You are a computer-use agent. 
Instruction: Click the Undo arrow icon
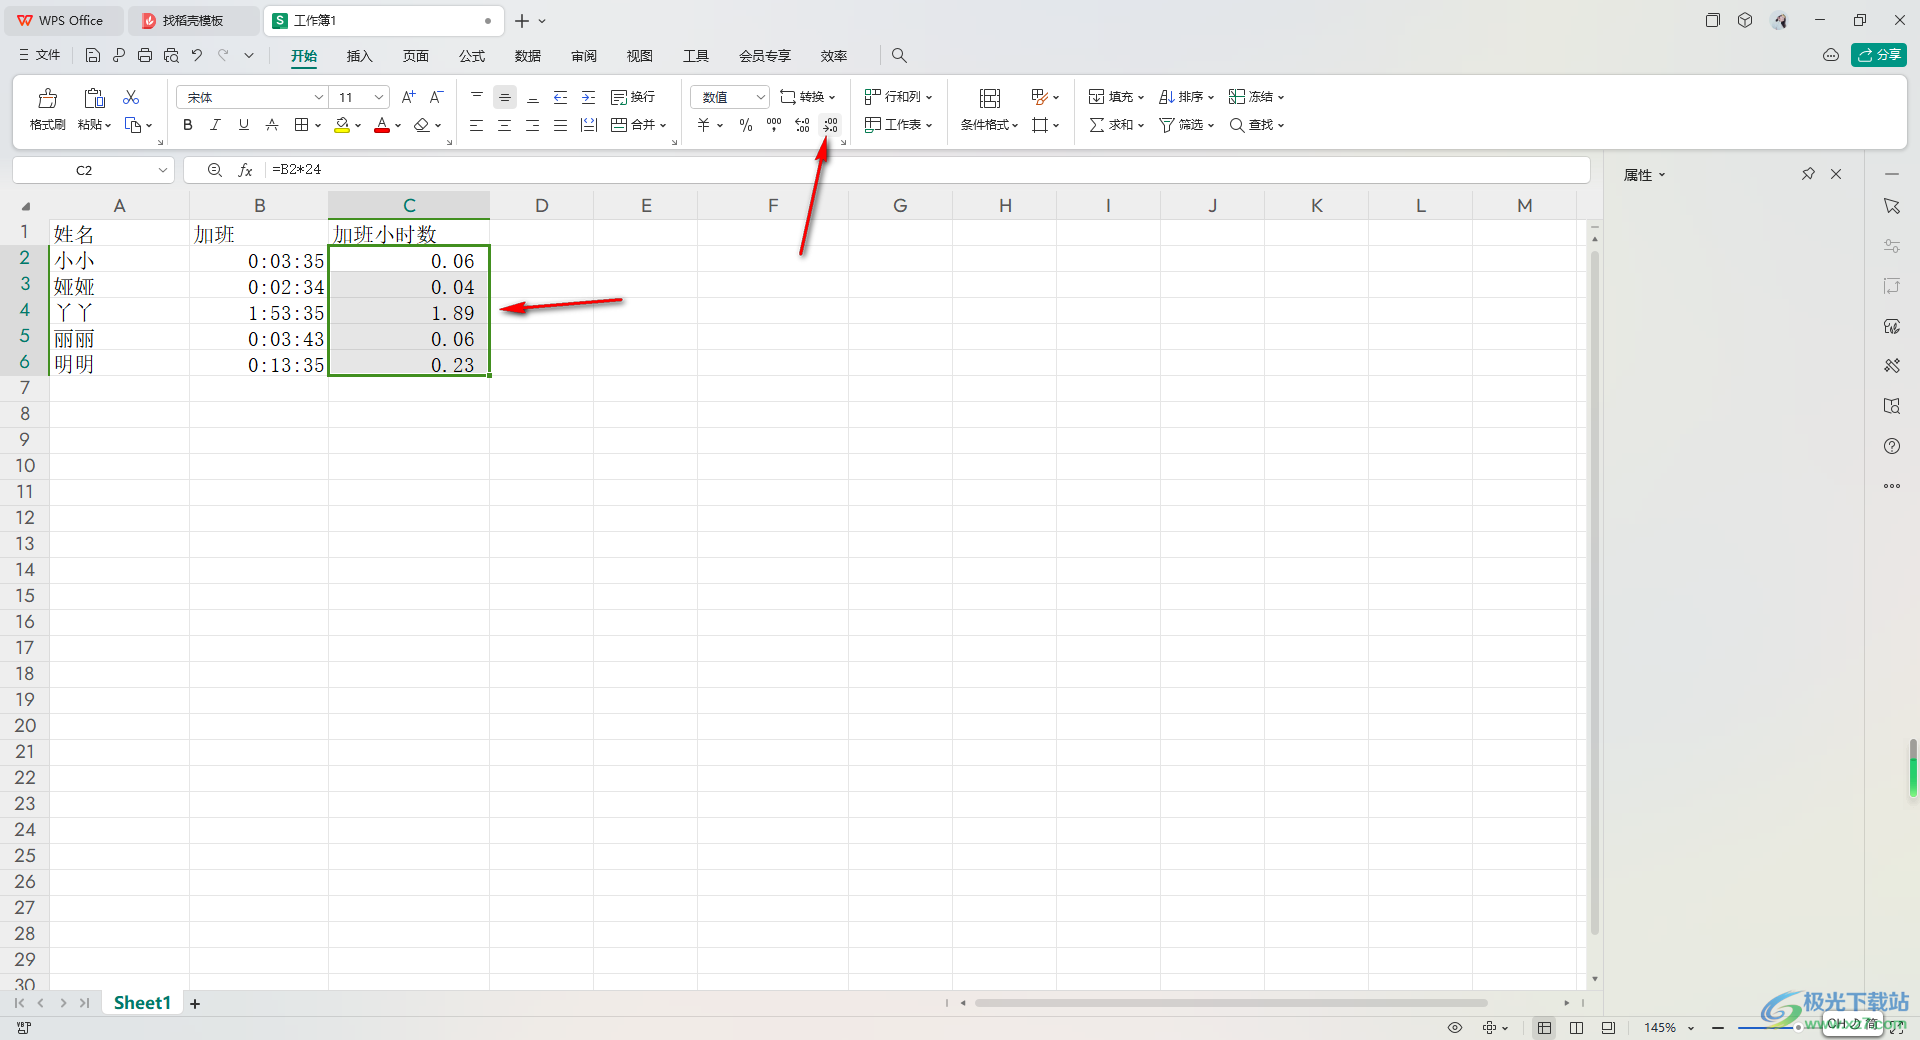197,55
